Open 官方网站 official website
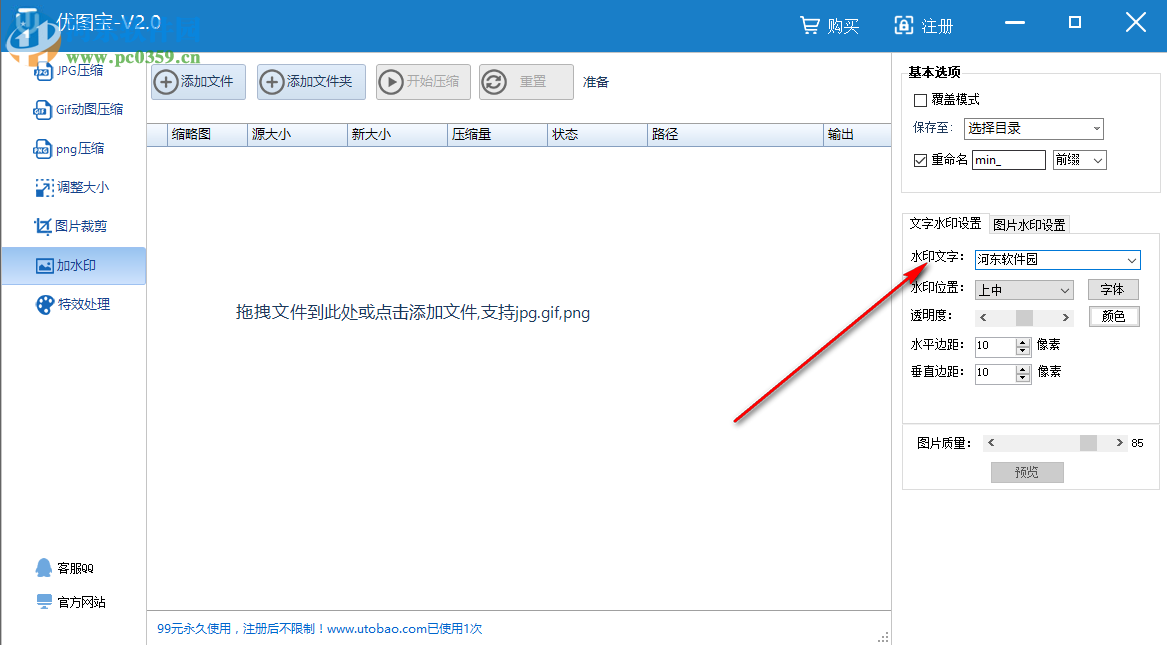Screen dimensions: 1167x645 (71, 602)
